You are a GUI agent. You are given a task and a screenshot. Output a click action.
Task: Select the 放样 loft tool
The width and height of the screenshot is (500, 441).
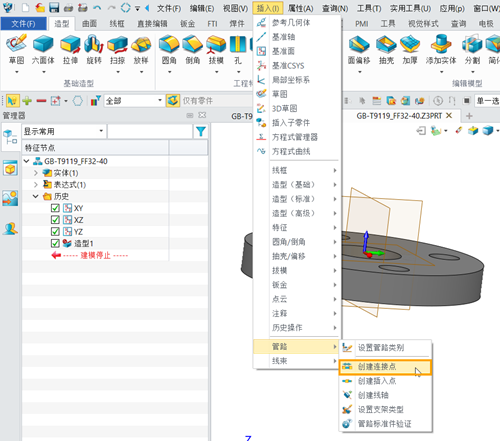pyautogui.click(x=141, y=49)
